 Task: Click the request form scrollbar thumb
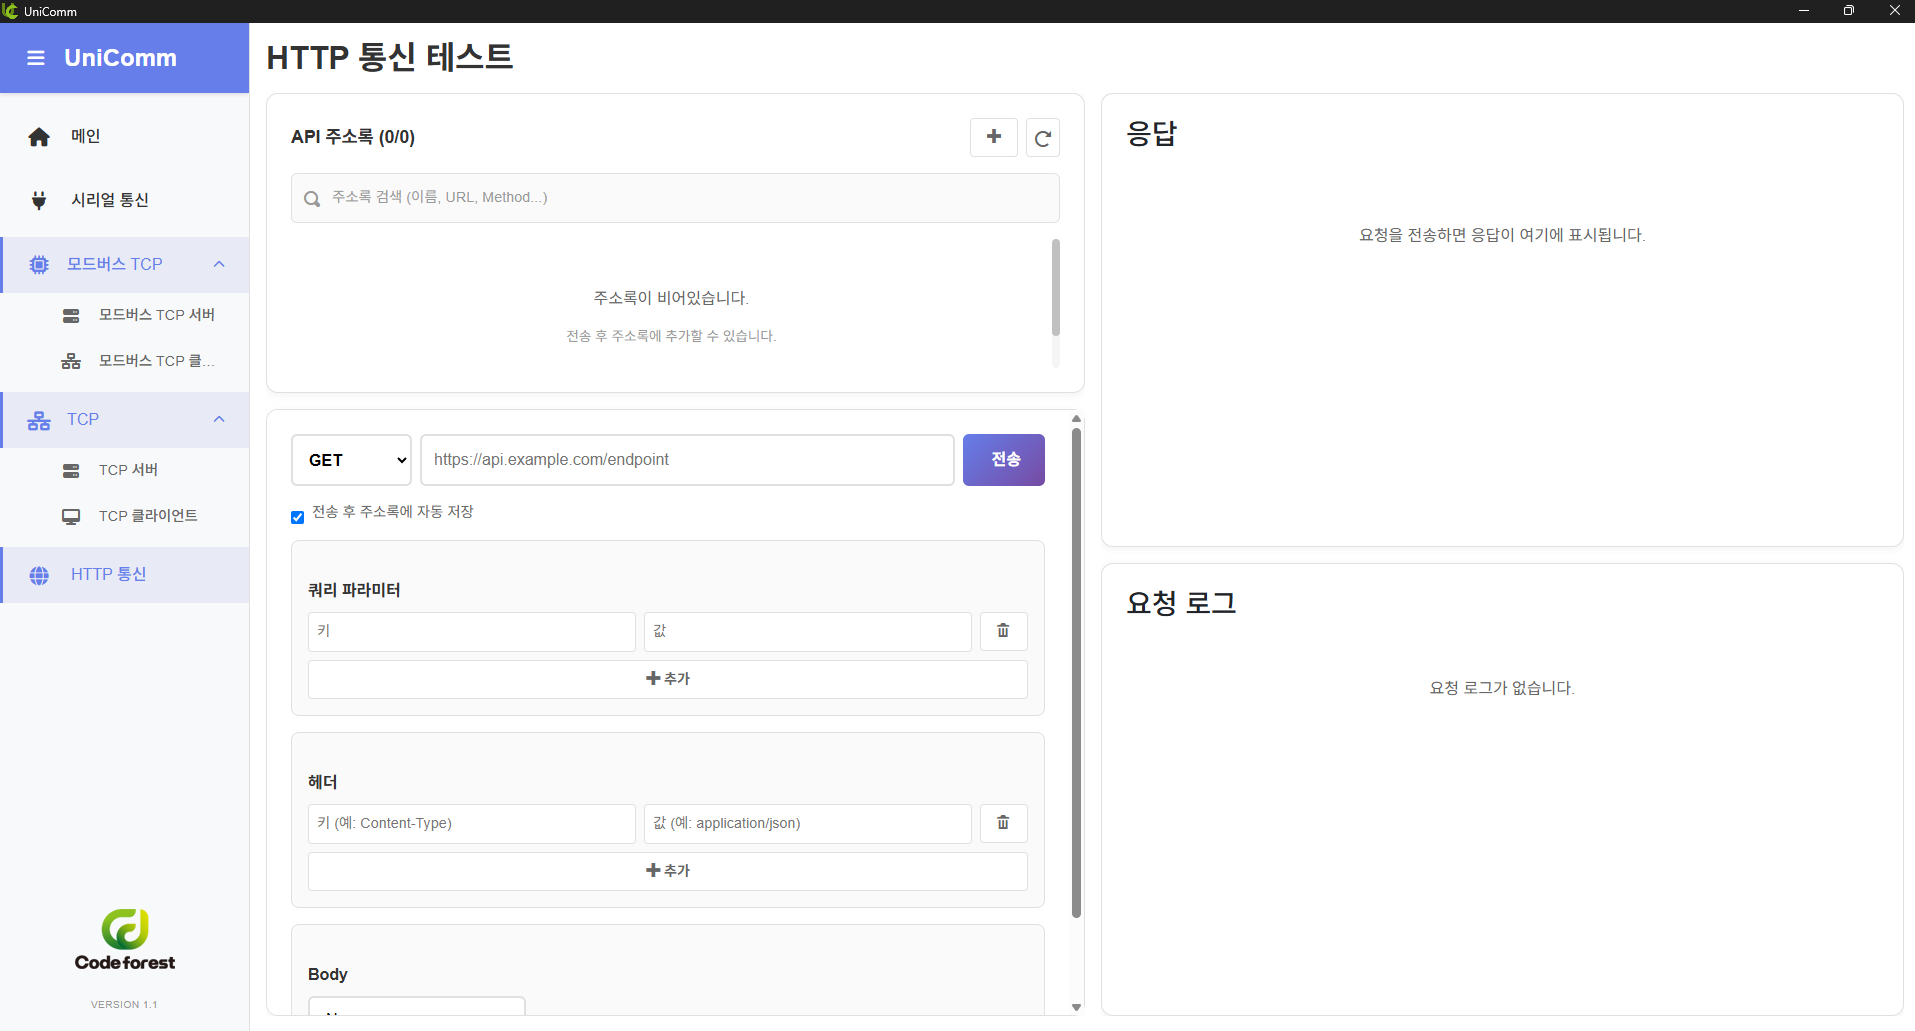pyautogui.click(x=1077, y=672)
